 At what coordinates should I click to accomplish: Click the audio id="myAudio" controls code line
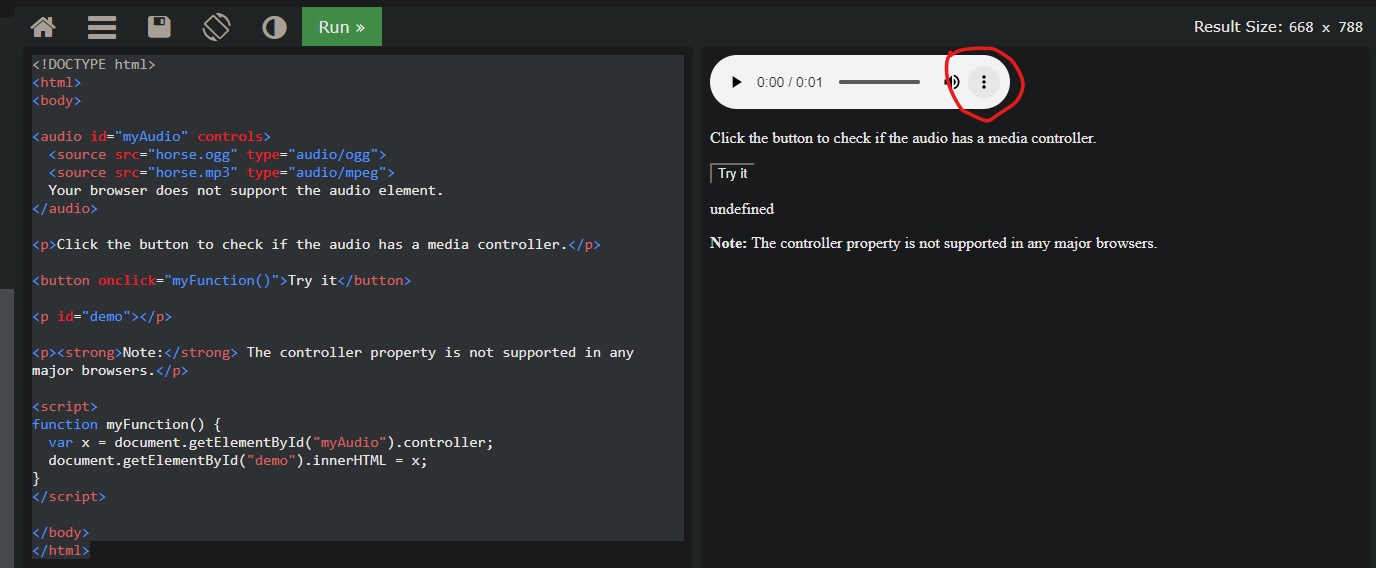pos(151,136)
